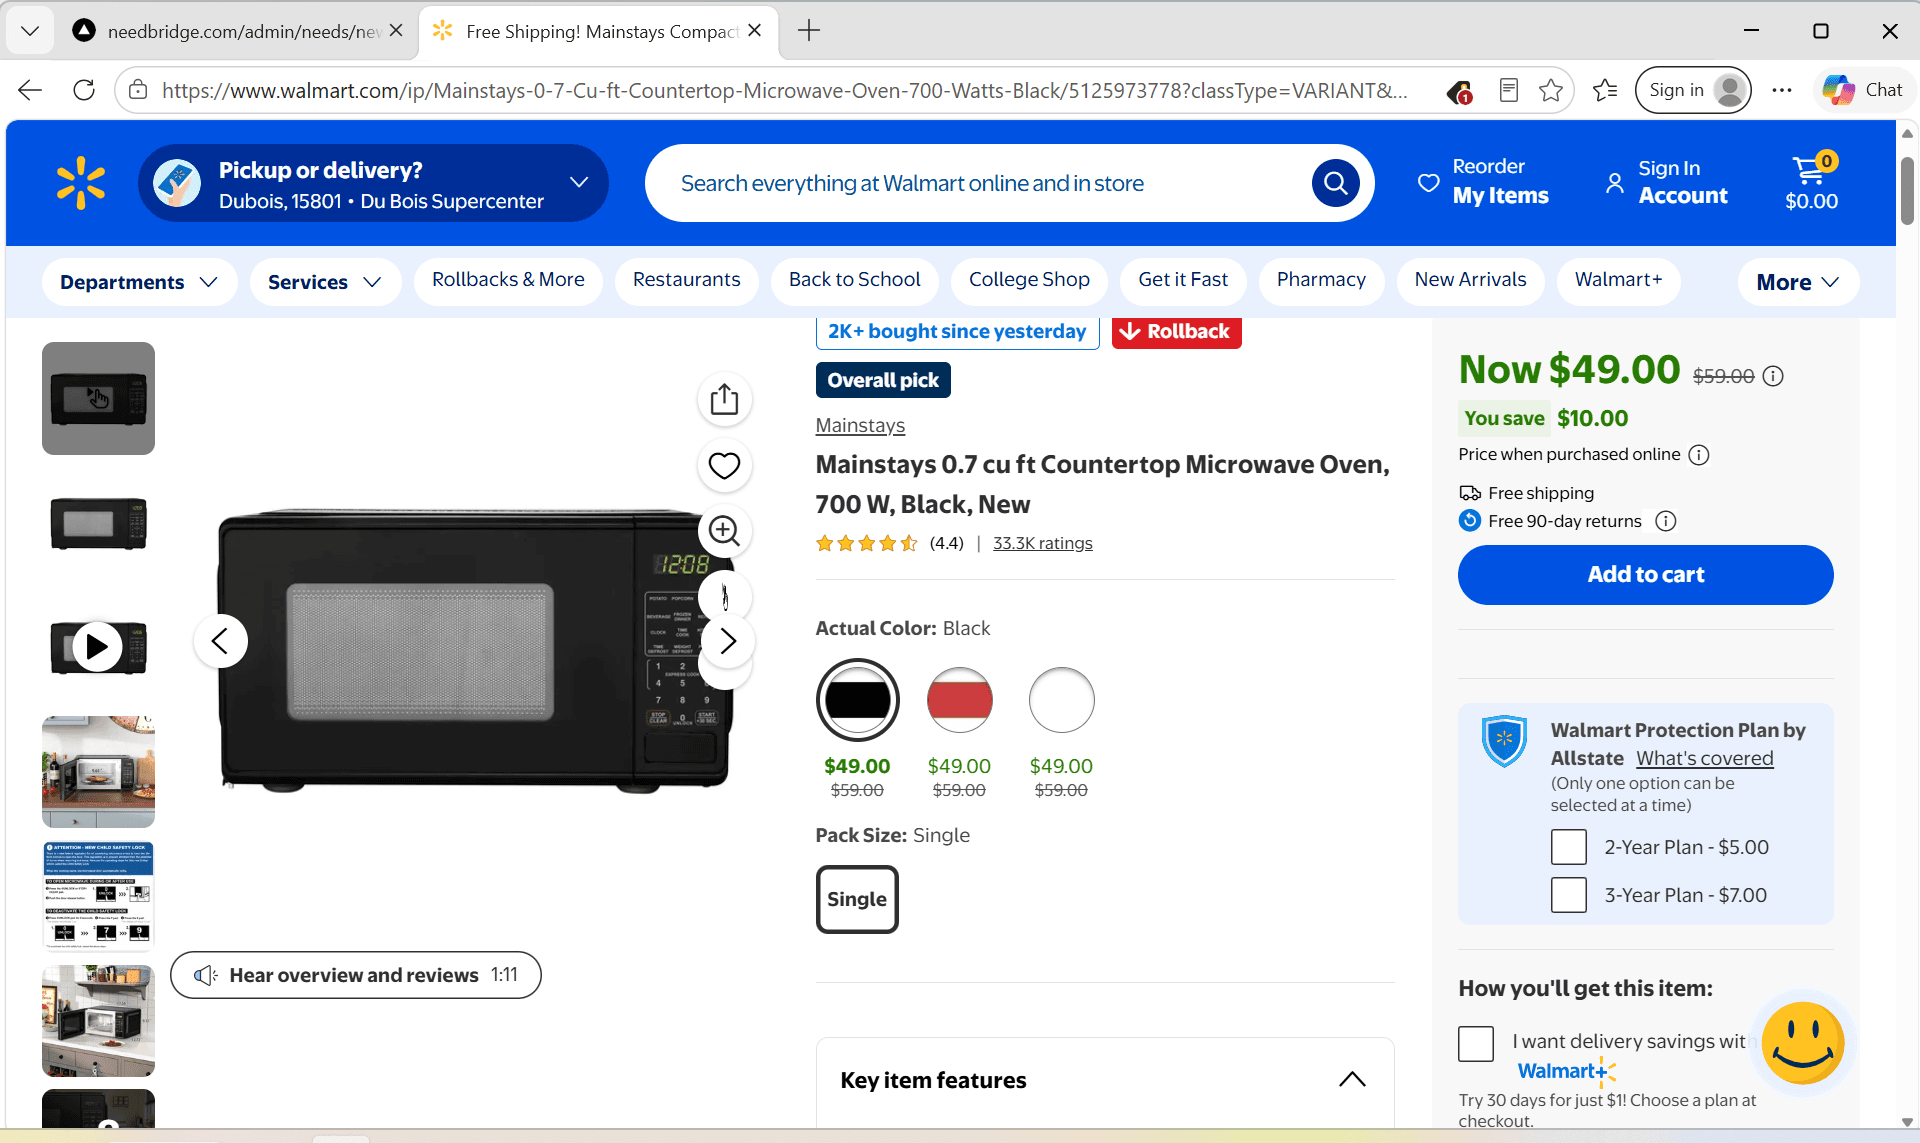Image resolution: width=1920 pixels, height=1143 pixels.
Task: Click the Walmart spark logo
Action: coord(81,183)
